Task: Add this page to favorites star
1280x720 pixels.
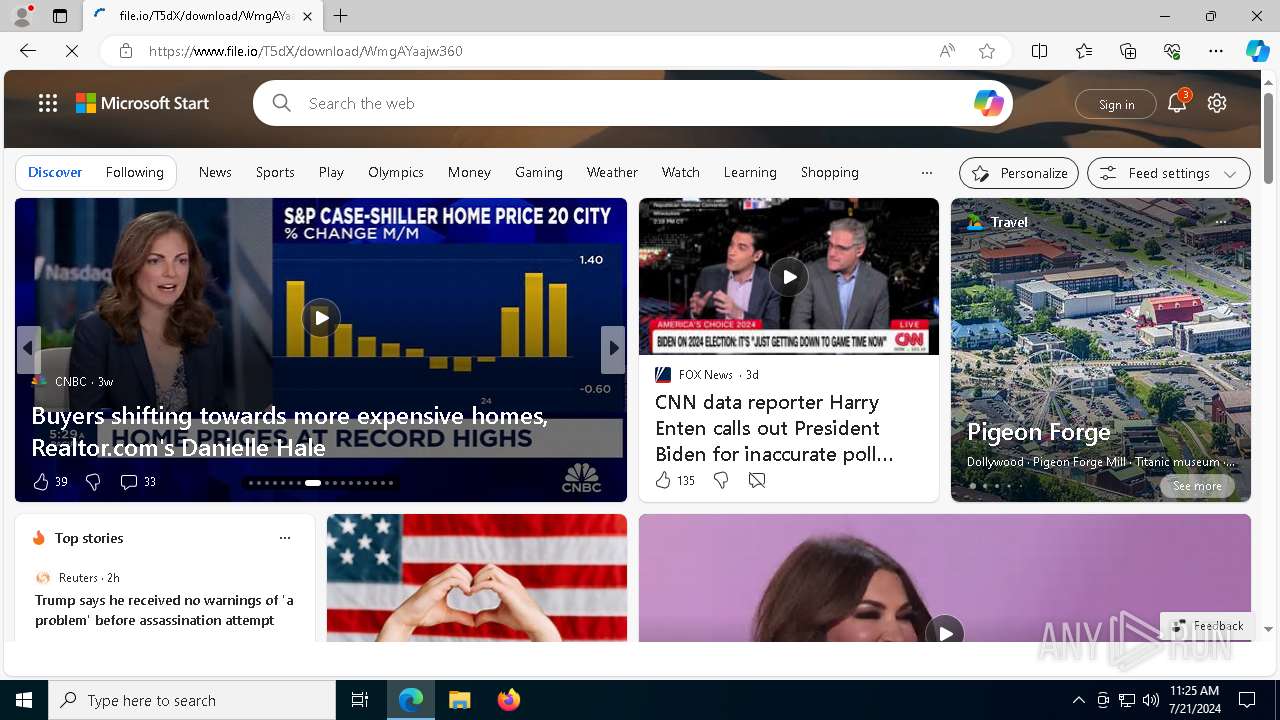Action: point(987,51)
